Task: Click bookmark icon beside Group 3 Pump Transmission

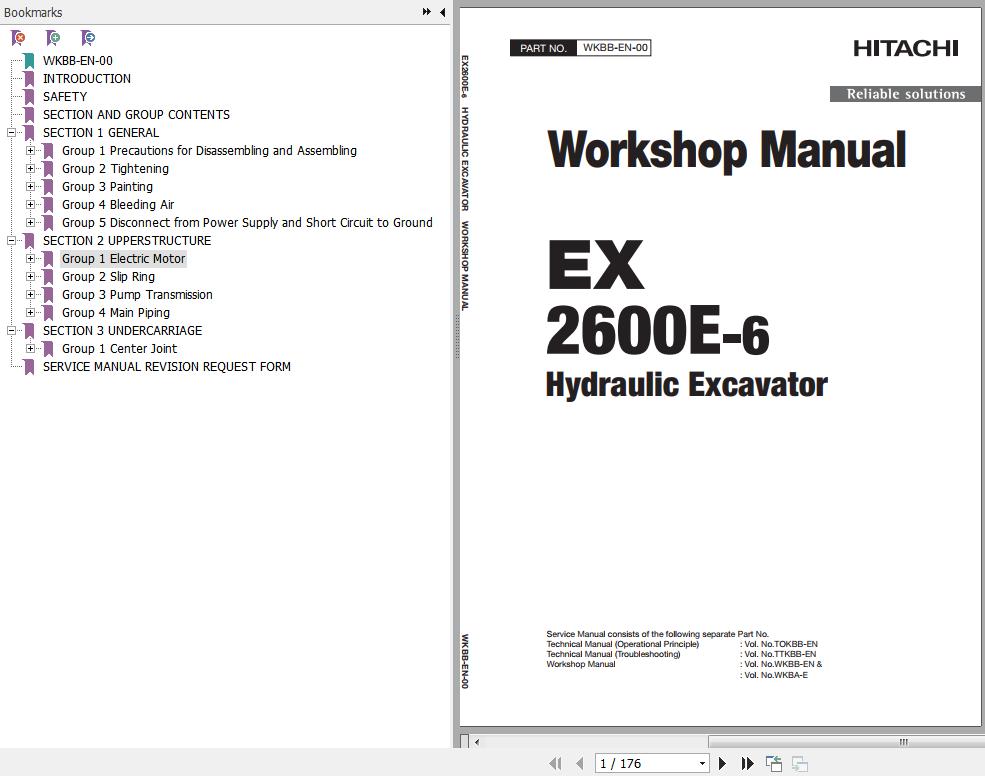Action: (x=48, y=295)
